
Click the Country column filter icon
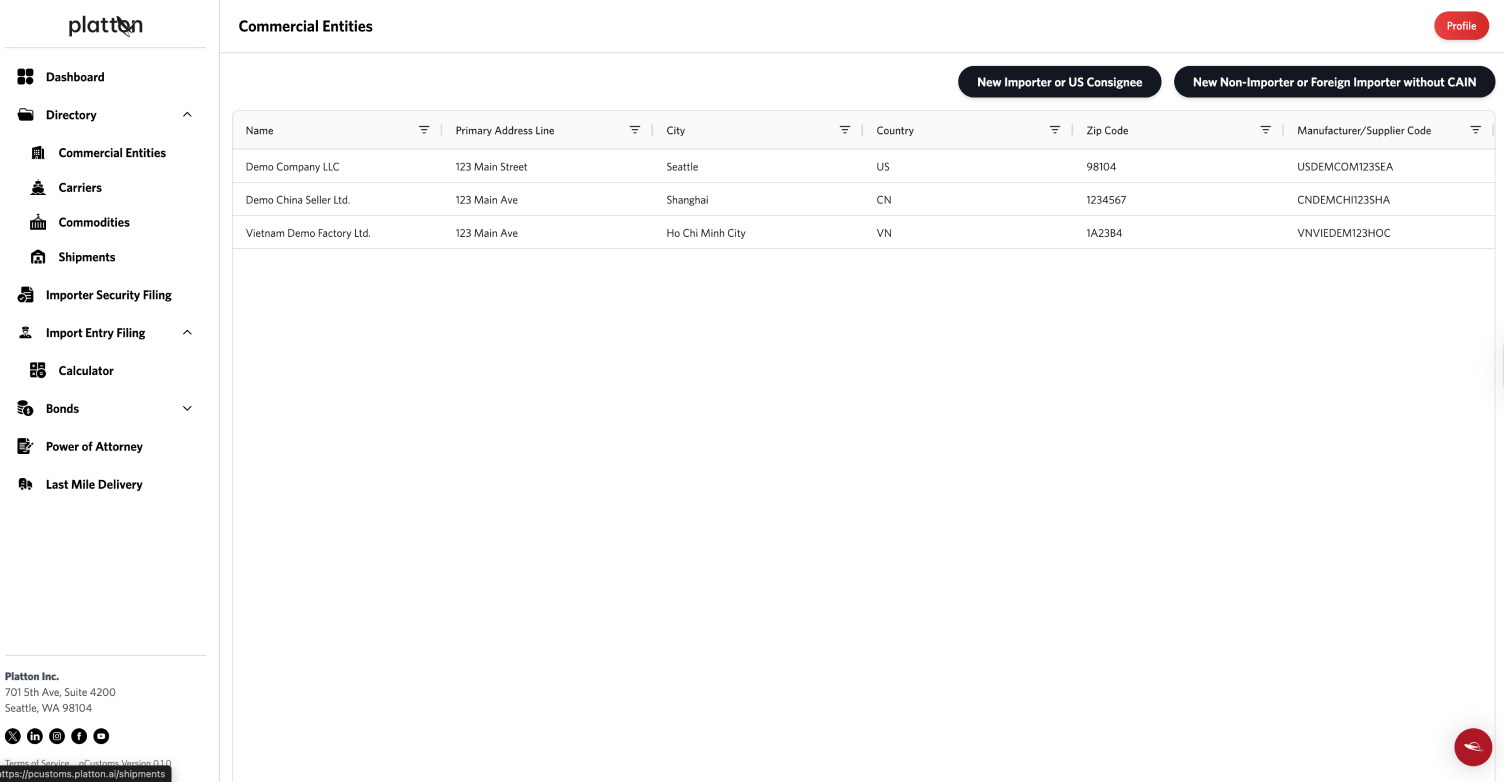[1055, 130]
